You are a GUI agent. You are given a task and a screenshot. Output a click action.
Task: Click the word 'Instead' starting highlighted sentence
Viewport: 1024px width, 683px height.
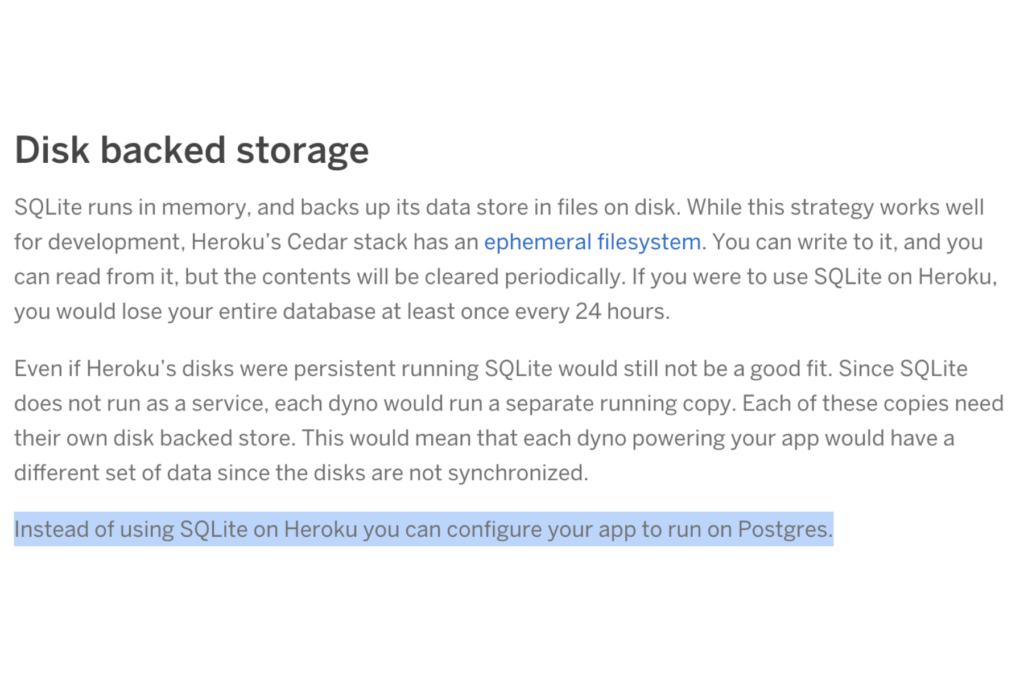[x=50, y=529]
